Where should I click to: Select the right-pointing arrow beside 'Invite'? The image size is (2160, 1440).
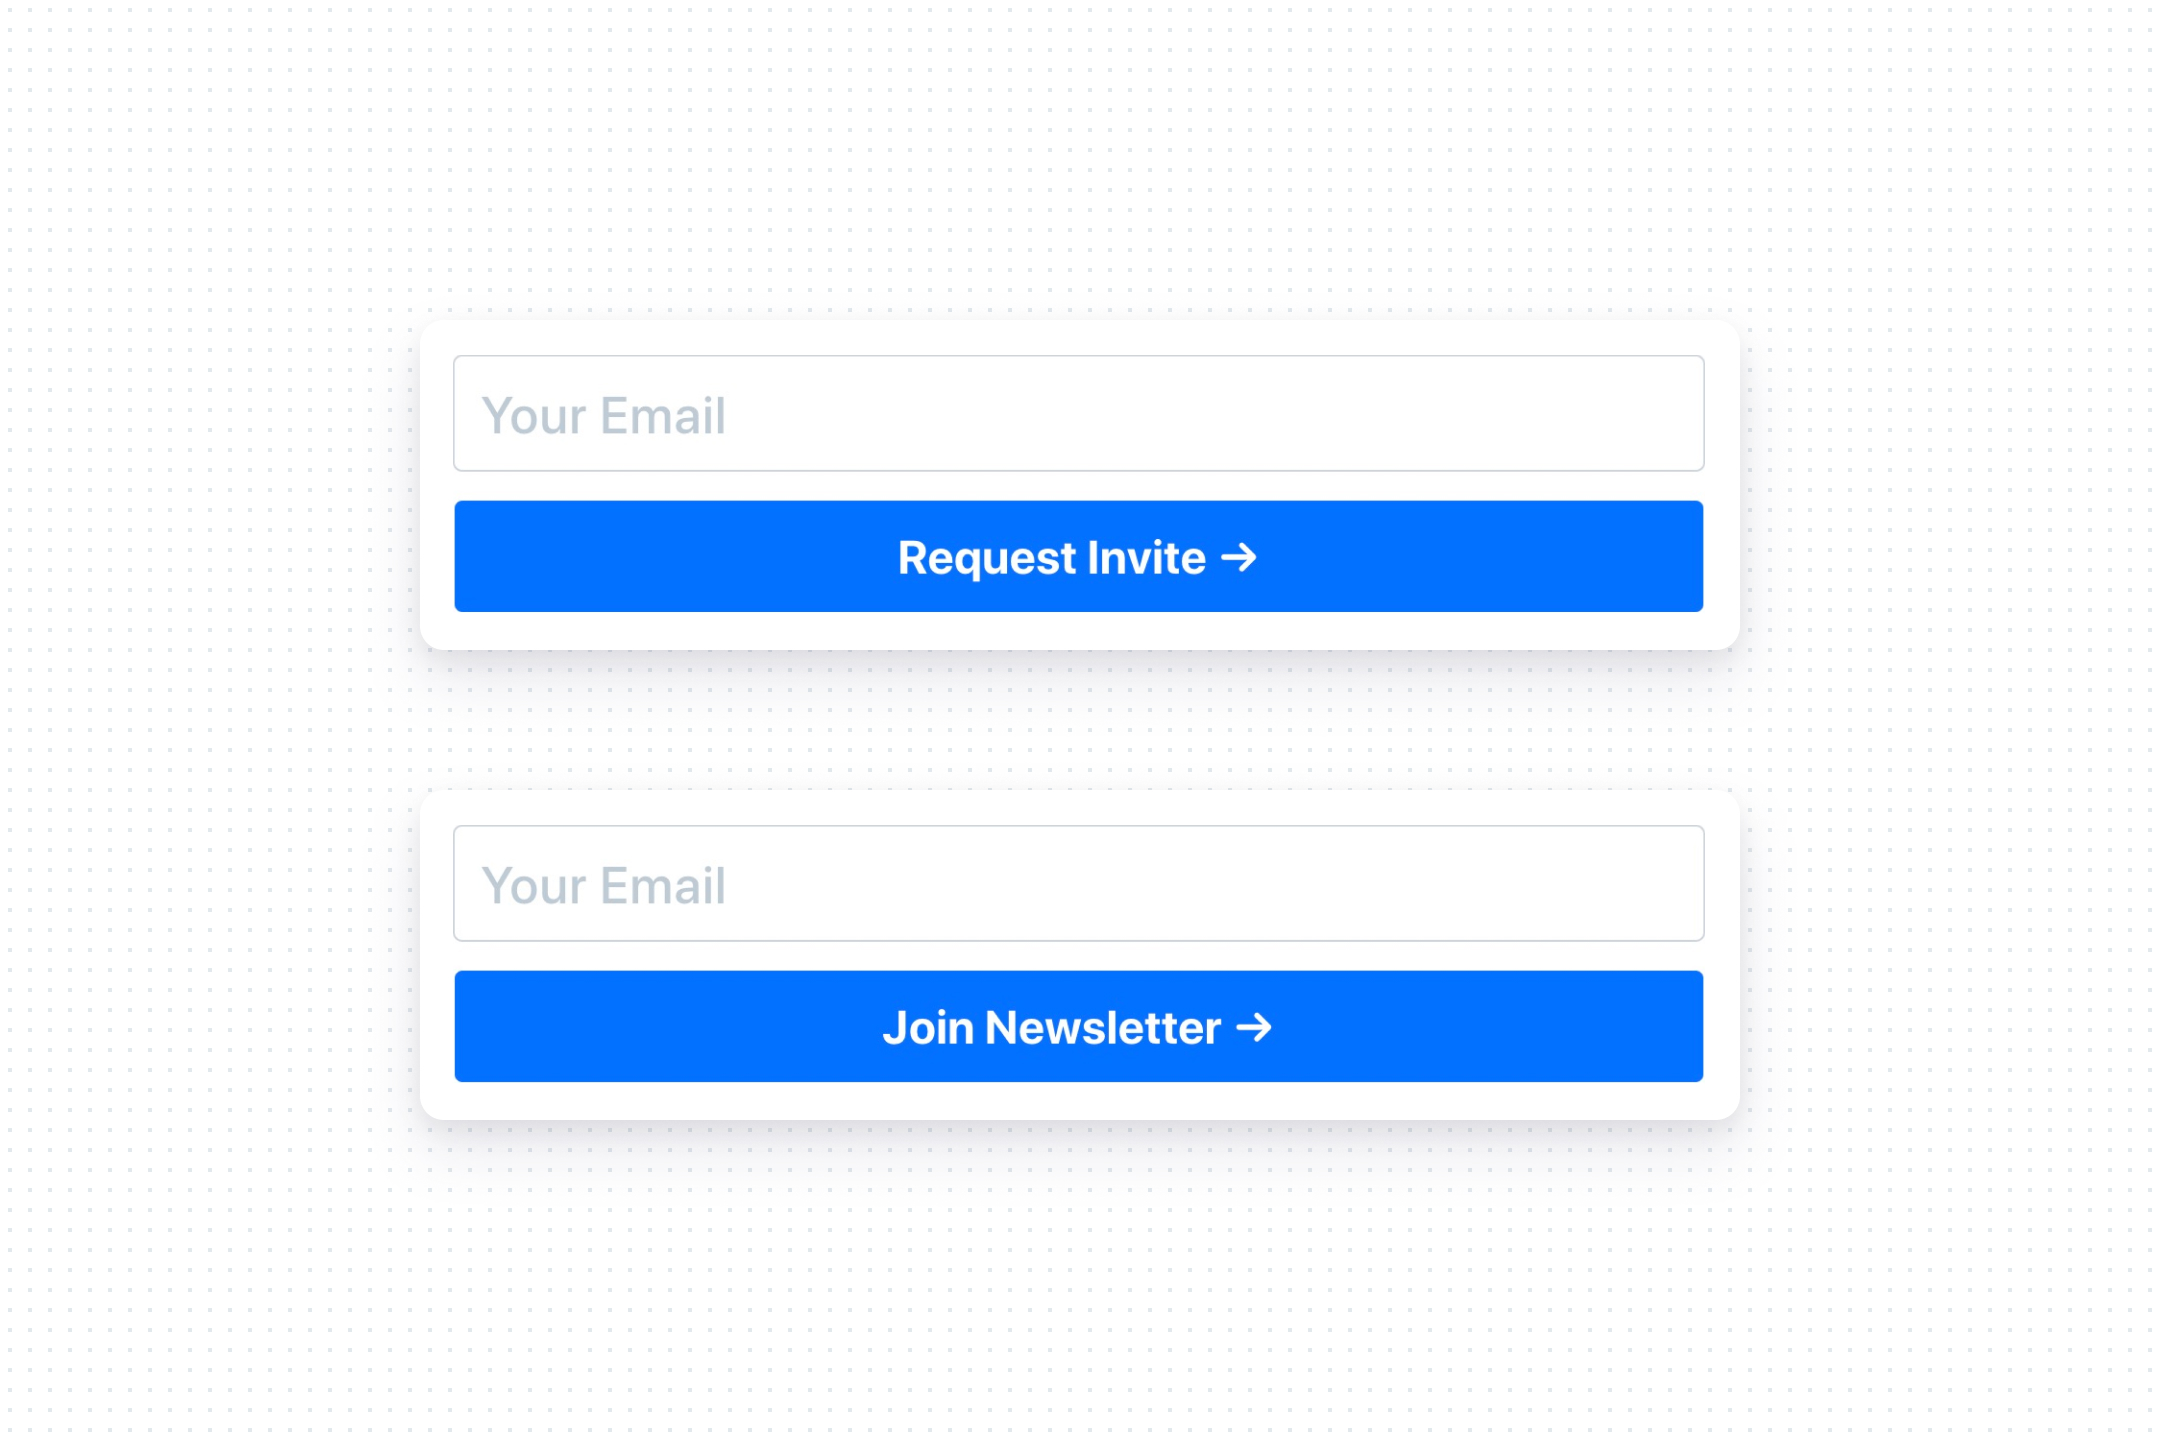click(x=1238, y=557)
